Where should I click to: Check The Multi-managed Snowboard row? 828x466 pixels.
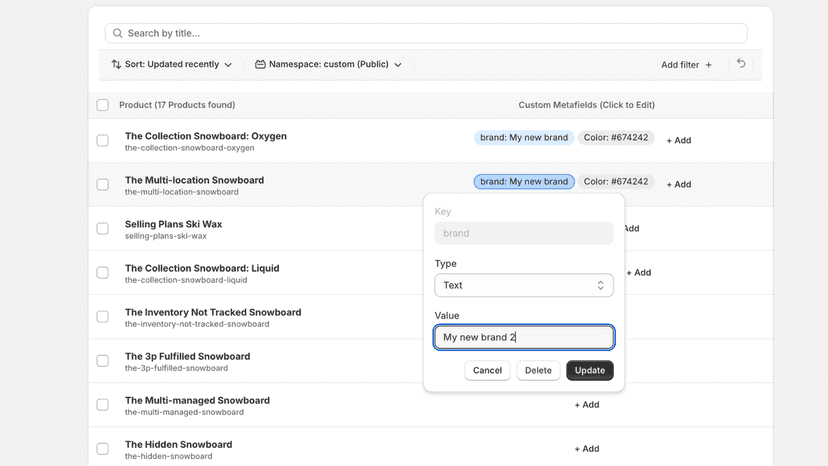tap(103, 405)
